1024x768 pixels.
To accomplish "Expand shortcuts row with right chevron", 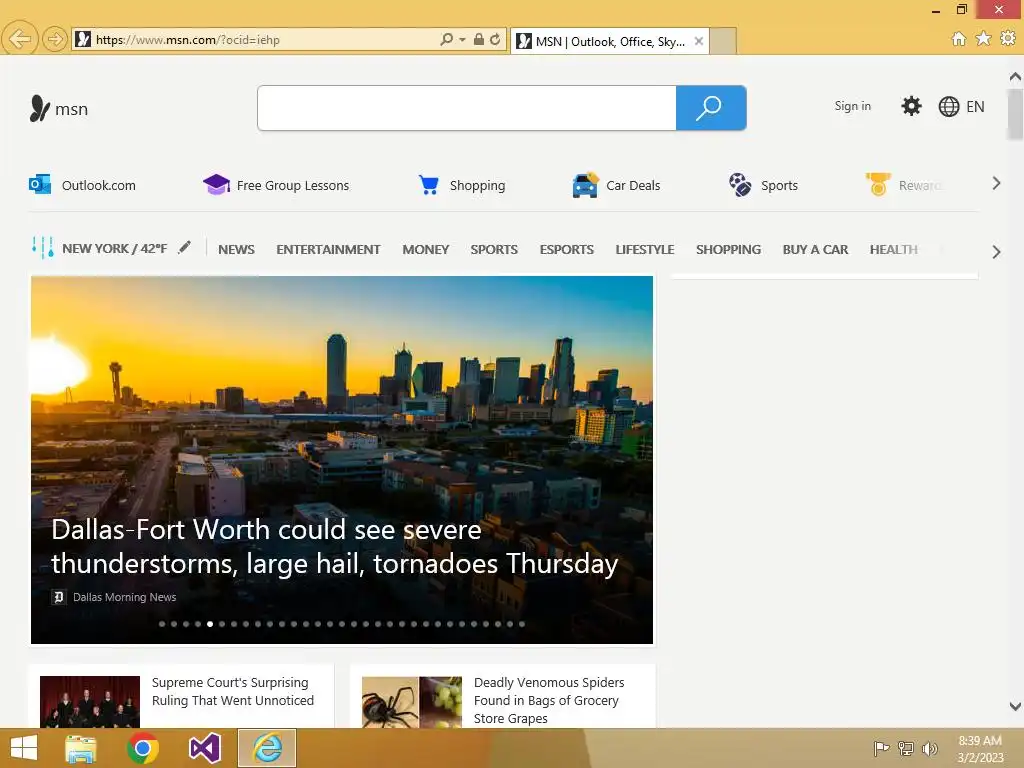I will [996, 184].
